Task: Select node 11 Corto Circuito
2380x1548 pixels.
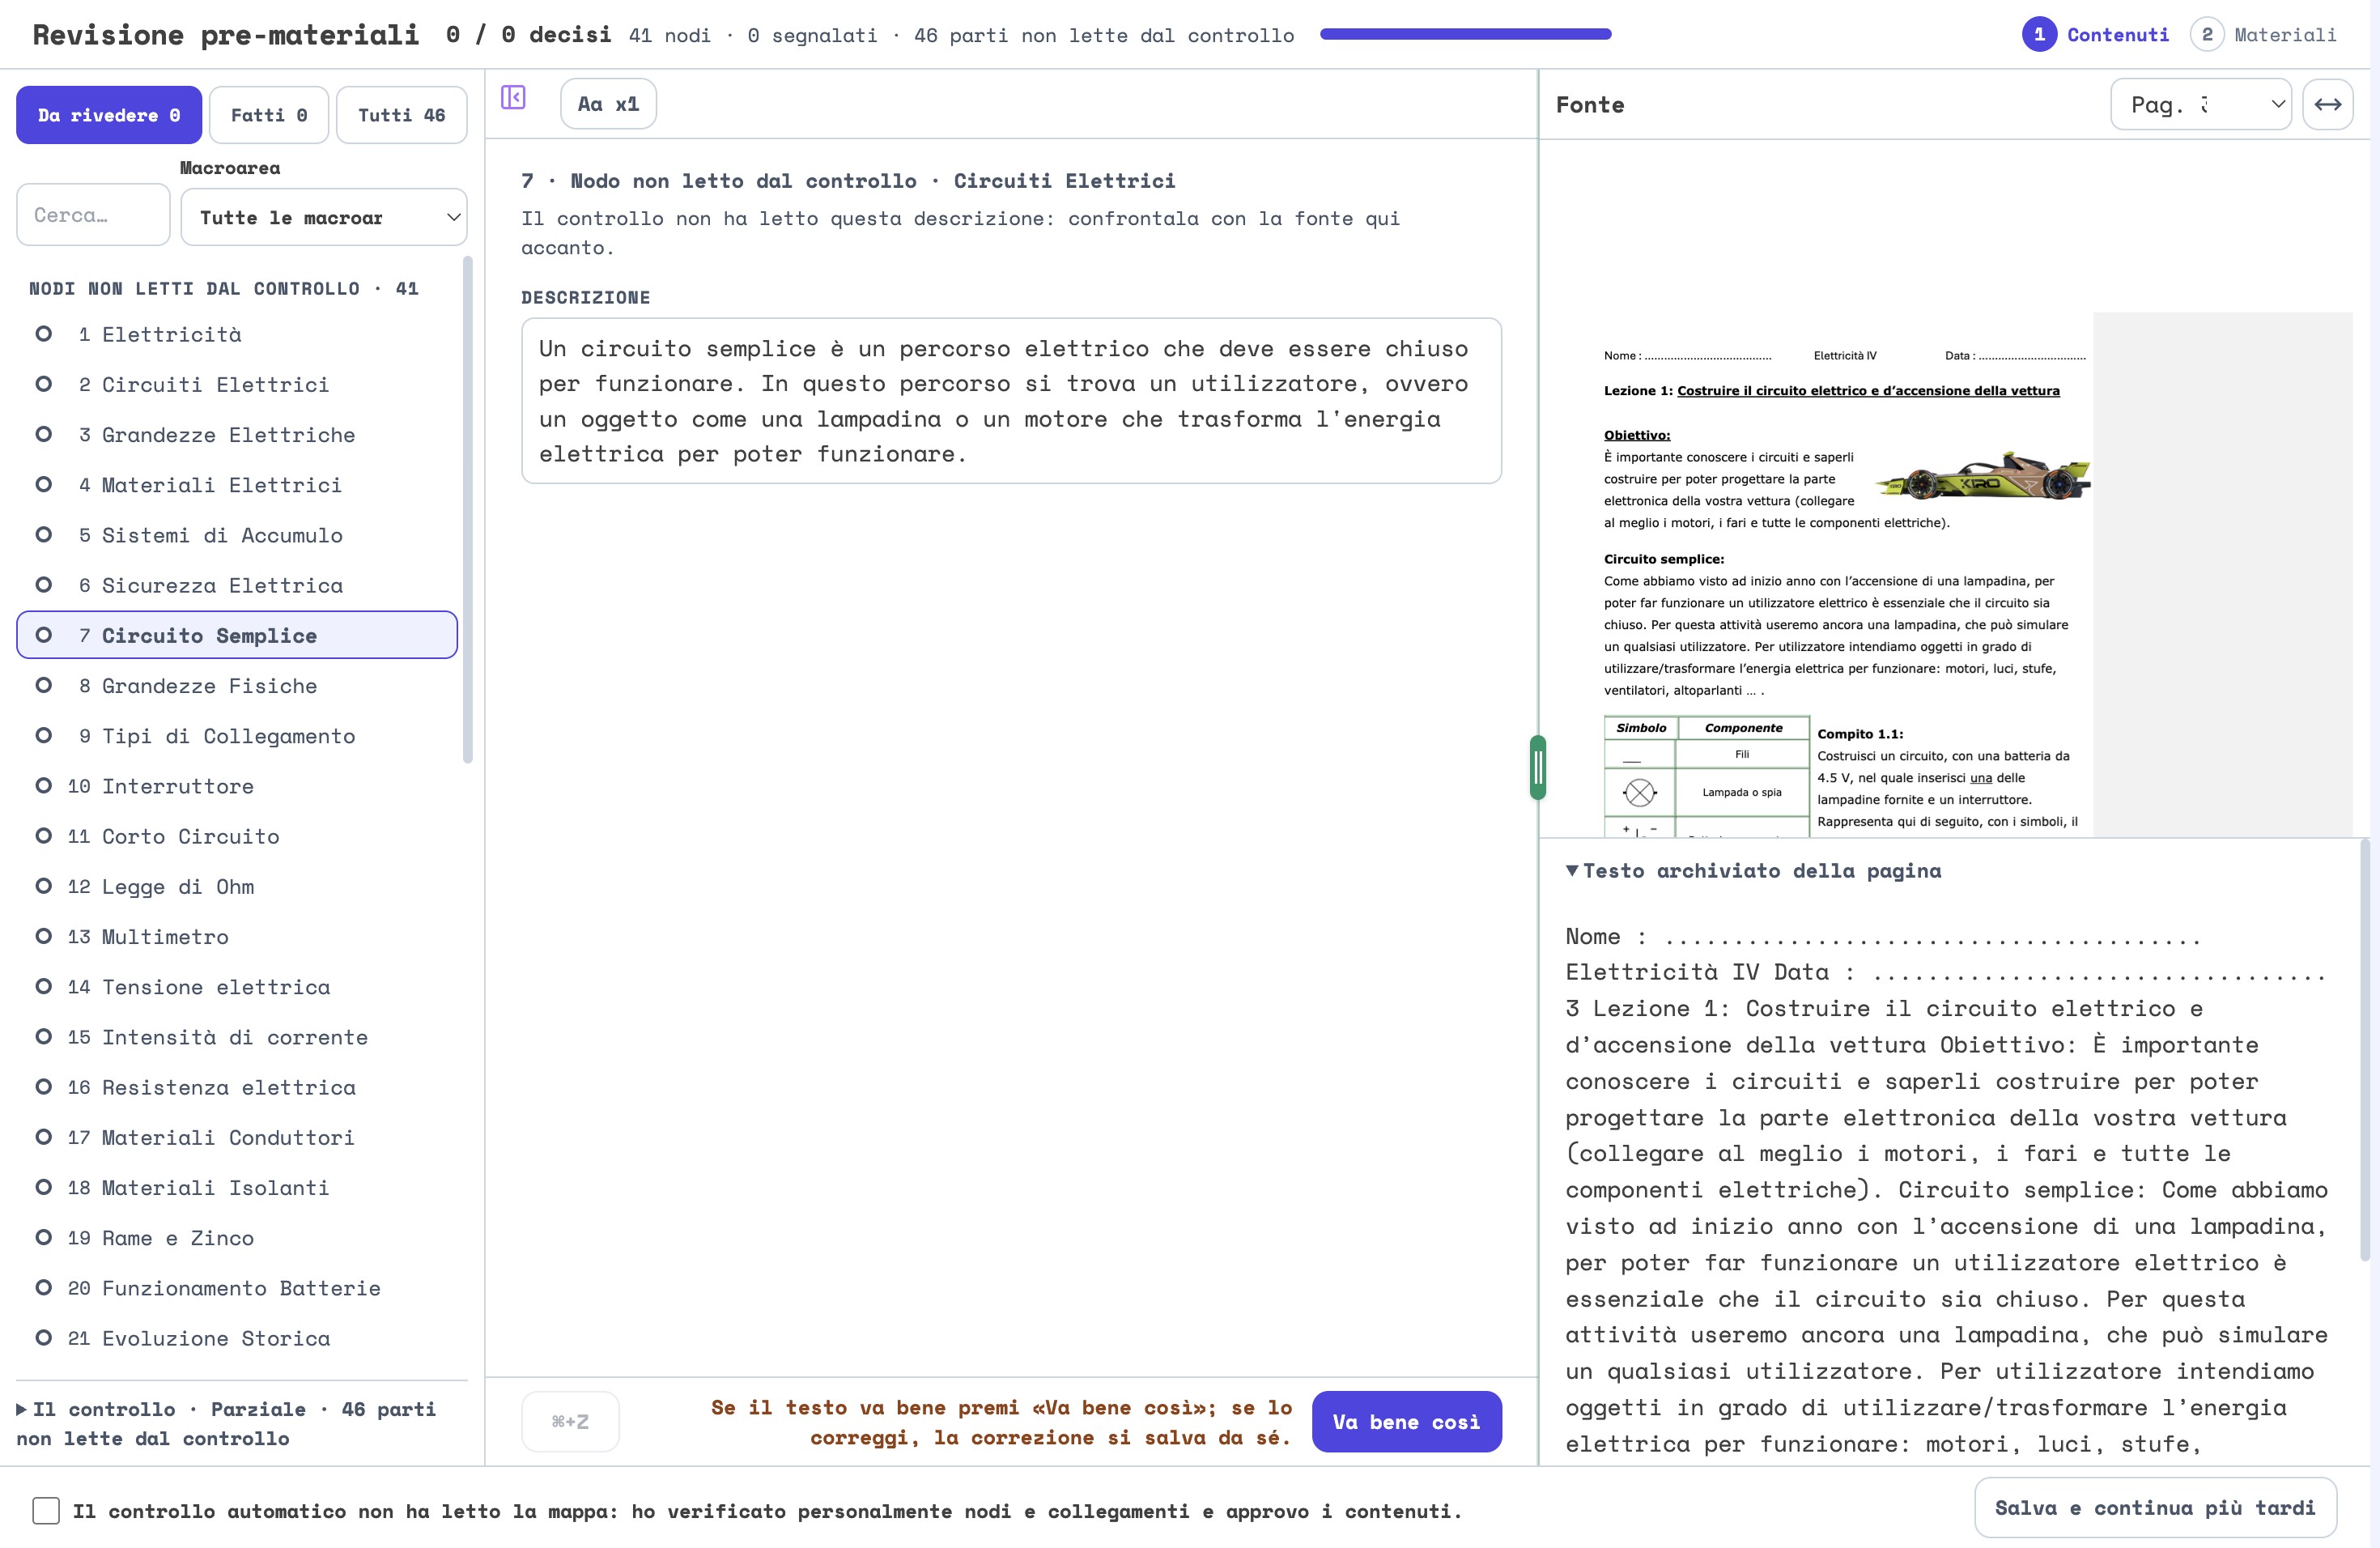Action: 237,836
